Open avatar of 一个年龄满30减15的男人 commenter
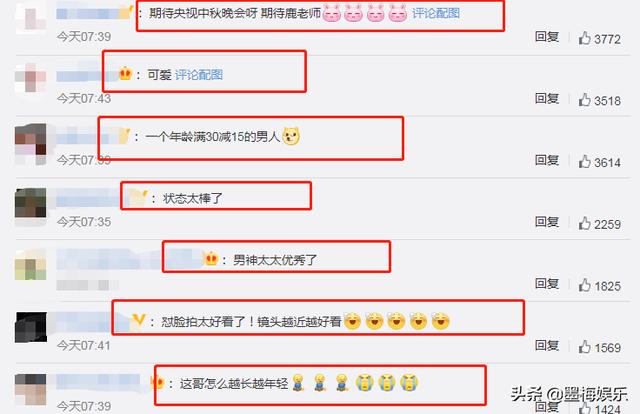Viewport: 640px width, 414px height. click(x=31, y=145)
